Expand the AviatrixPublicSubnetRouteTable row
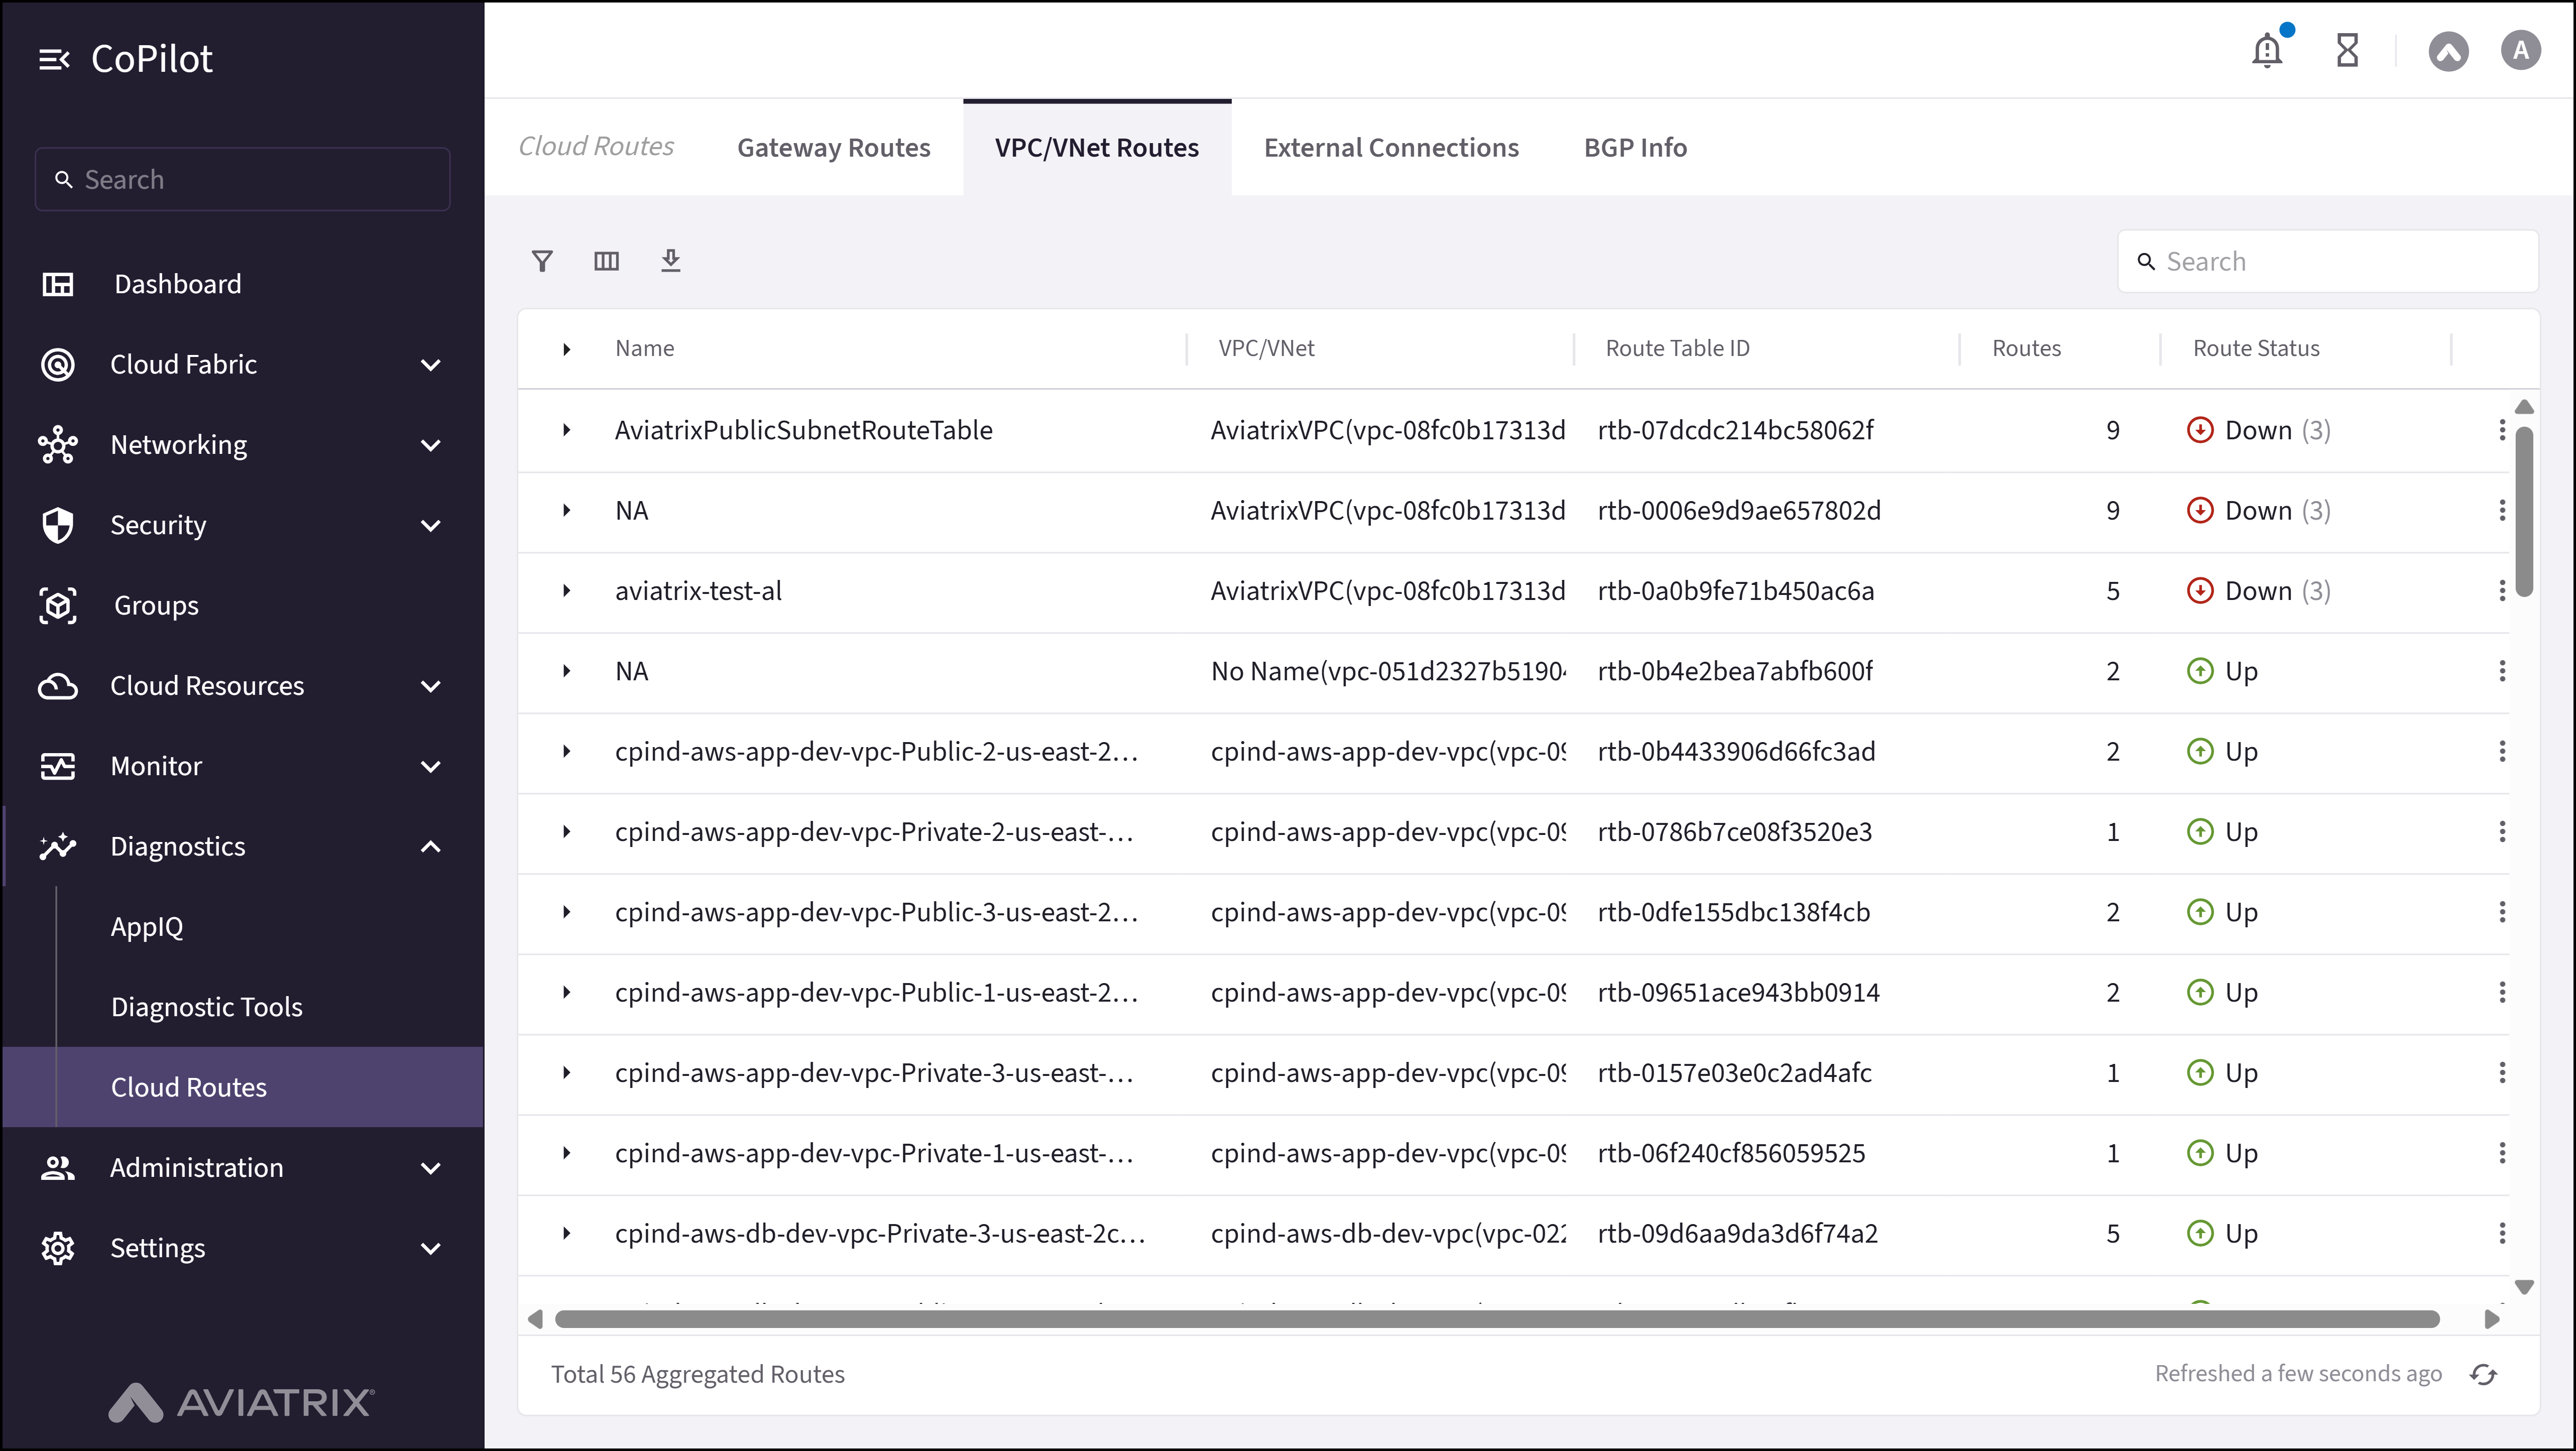 point(568,430)
